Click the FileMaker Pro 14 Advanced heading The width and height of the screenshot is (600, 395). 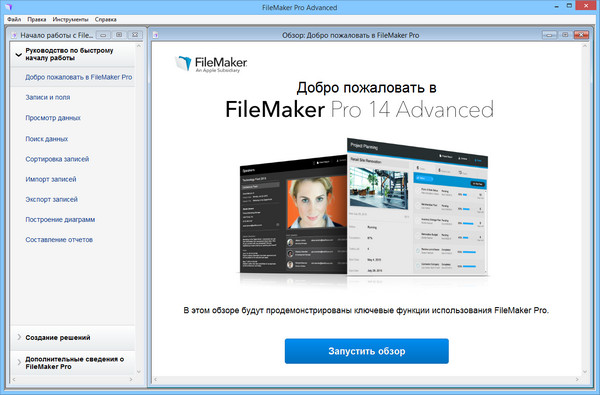pyautogui.click(x=359, y=109)
